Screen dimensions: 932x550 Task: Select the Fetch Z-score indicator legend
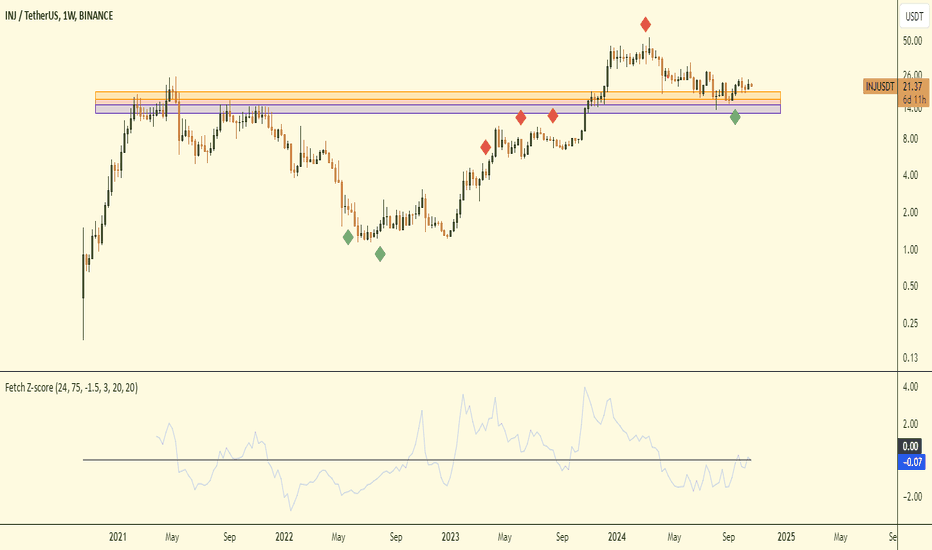(x=71, y=388)
